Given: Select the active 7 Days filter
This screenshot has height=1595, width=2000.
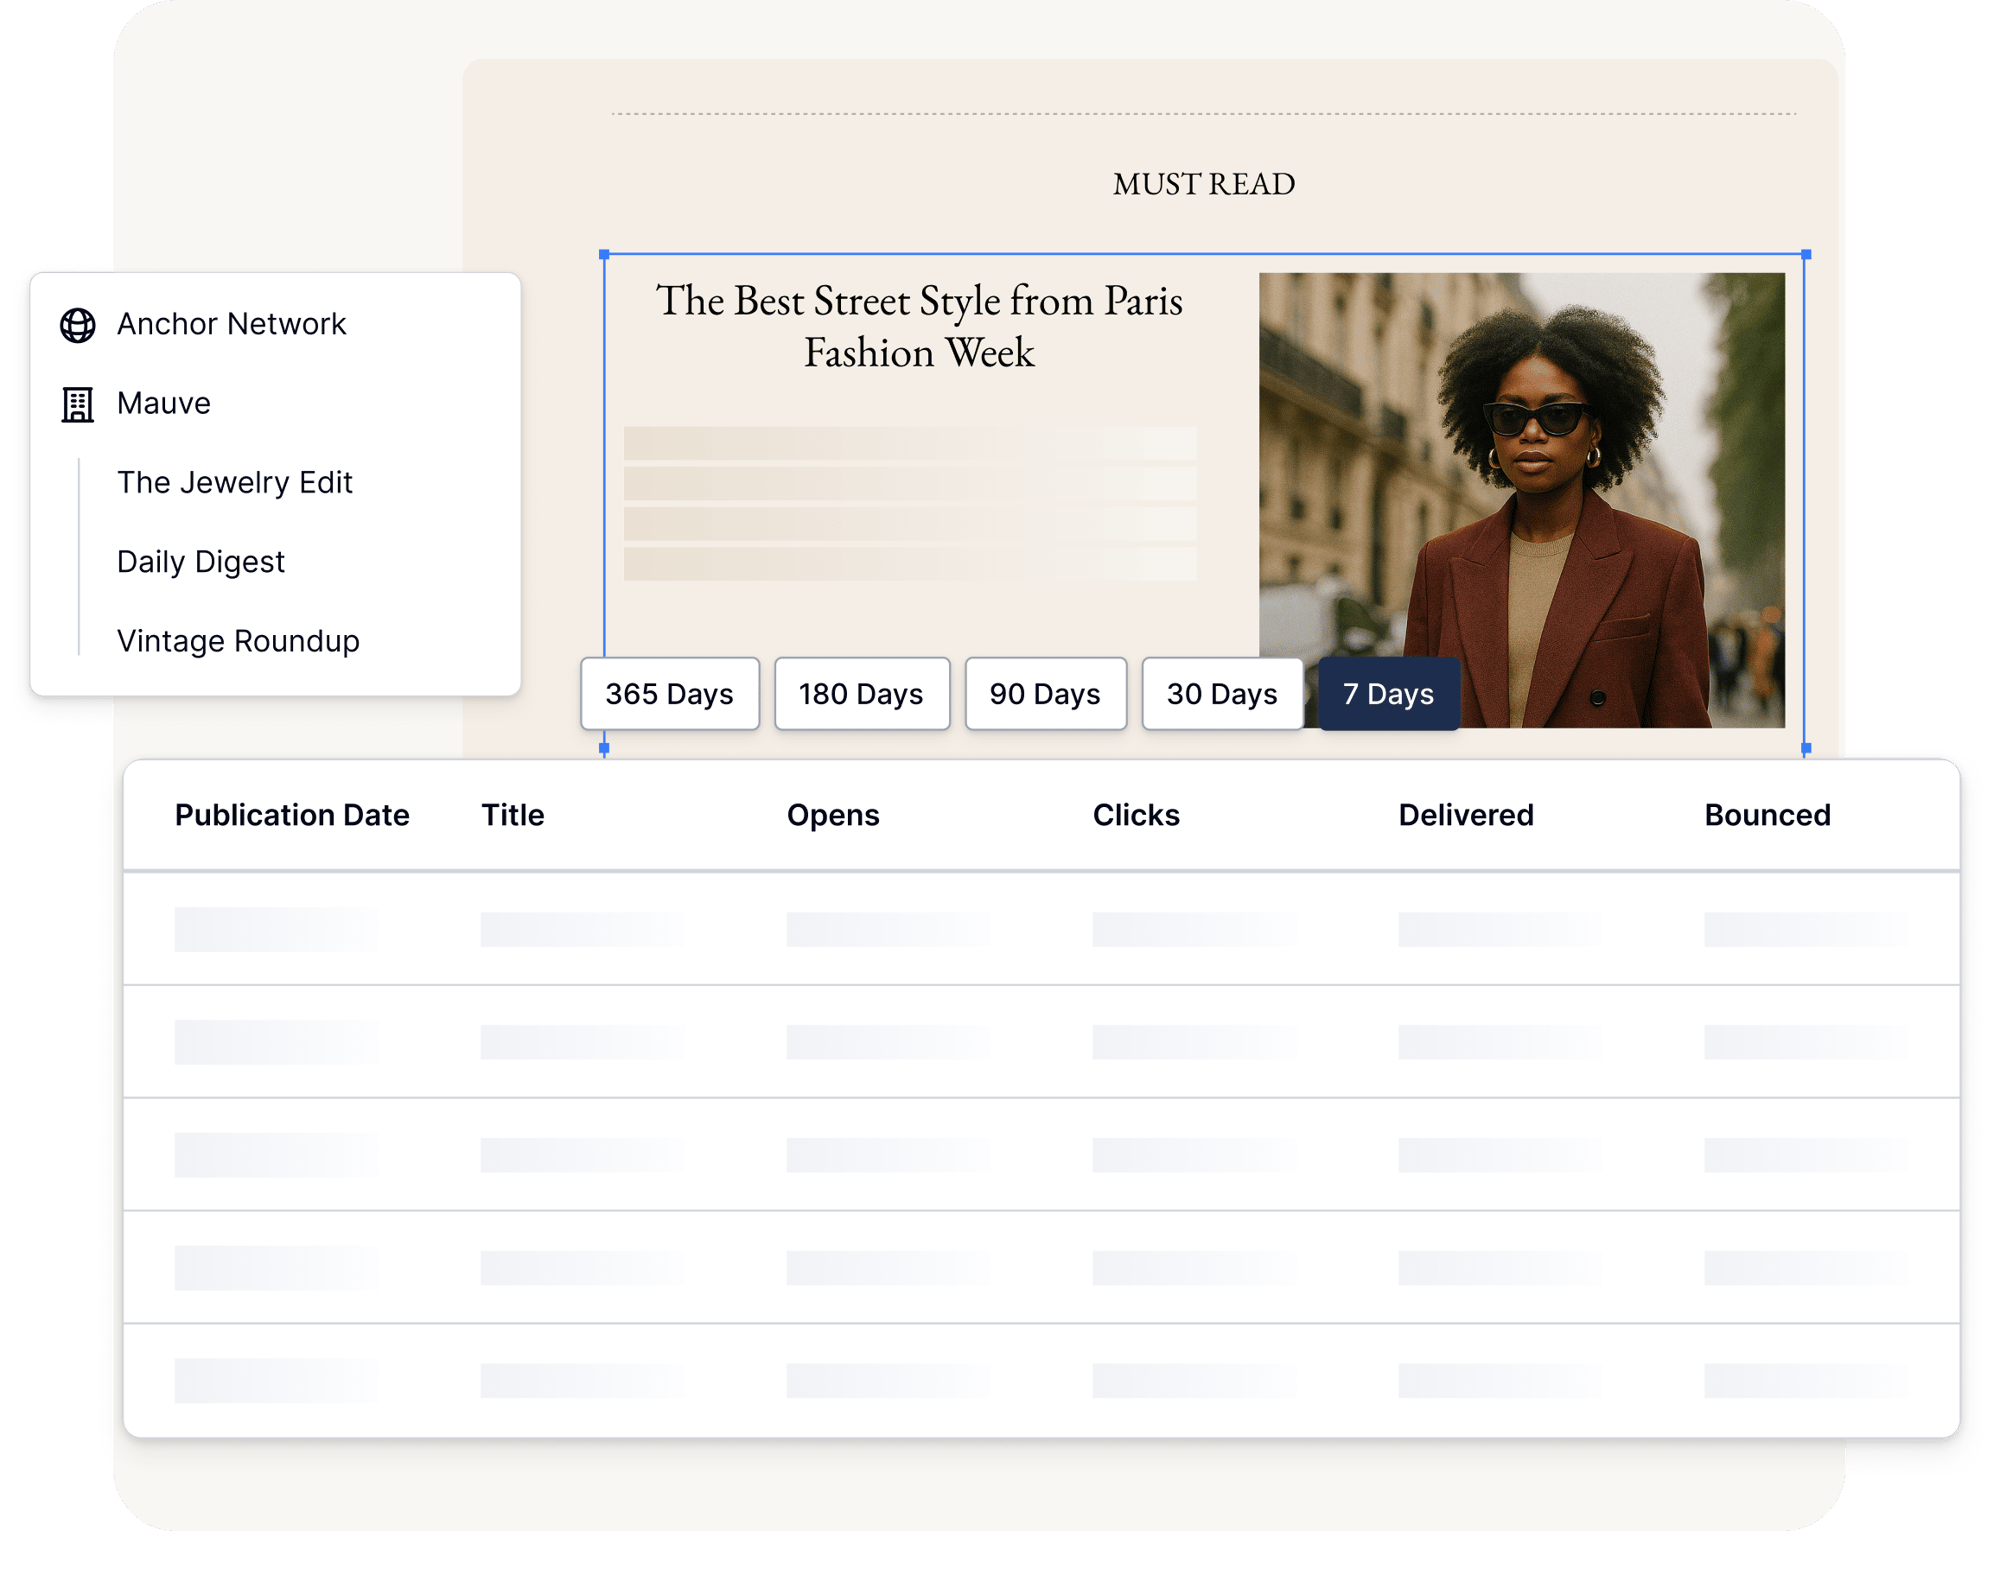Looking at the screenshot, I should tap(1388, 694).
